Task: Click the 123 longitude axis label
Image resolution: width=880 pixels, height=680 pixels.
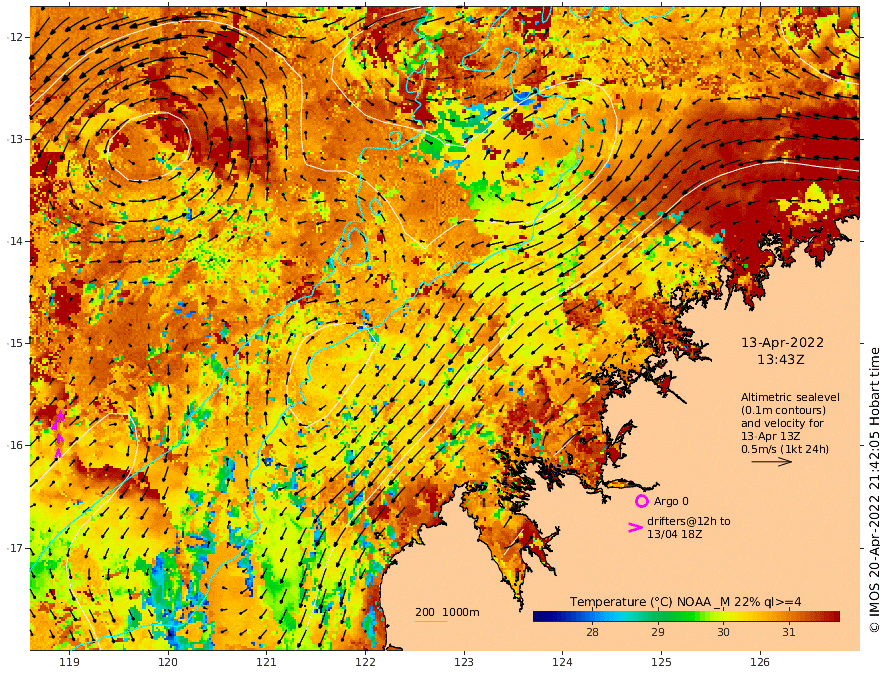Action: click(x=464, y=662)
